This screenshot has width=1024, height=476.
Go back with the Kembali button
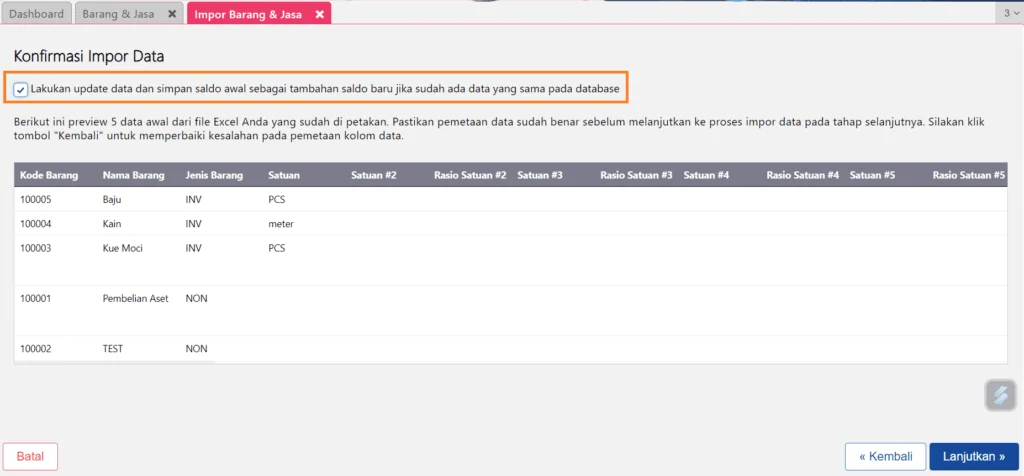pos(884,456)
